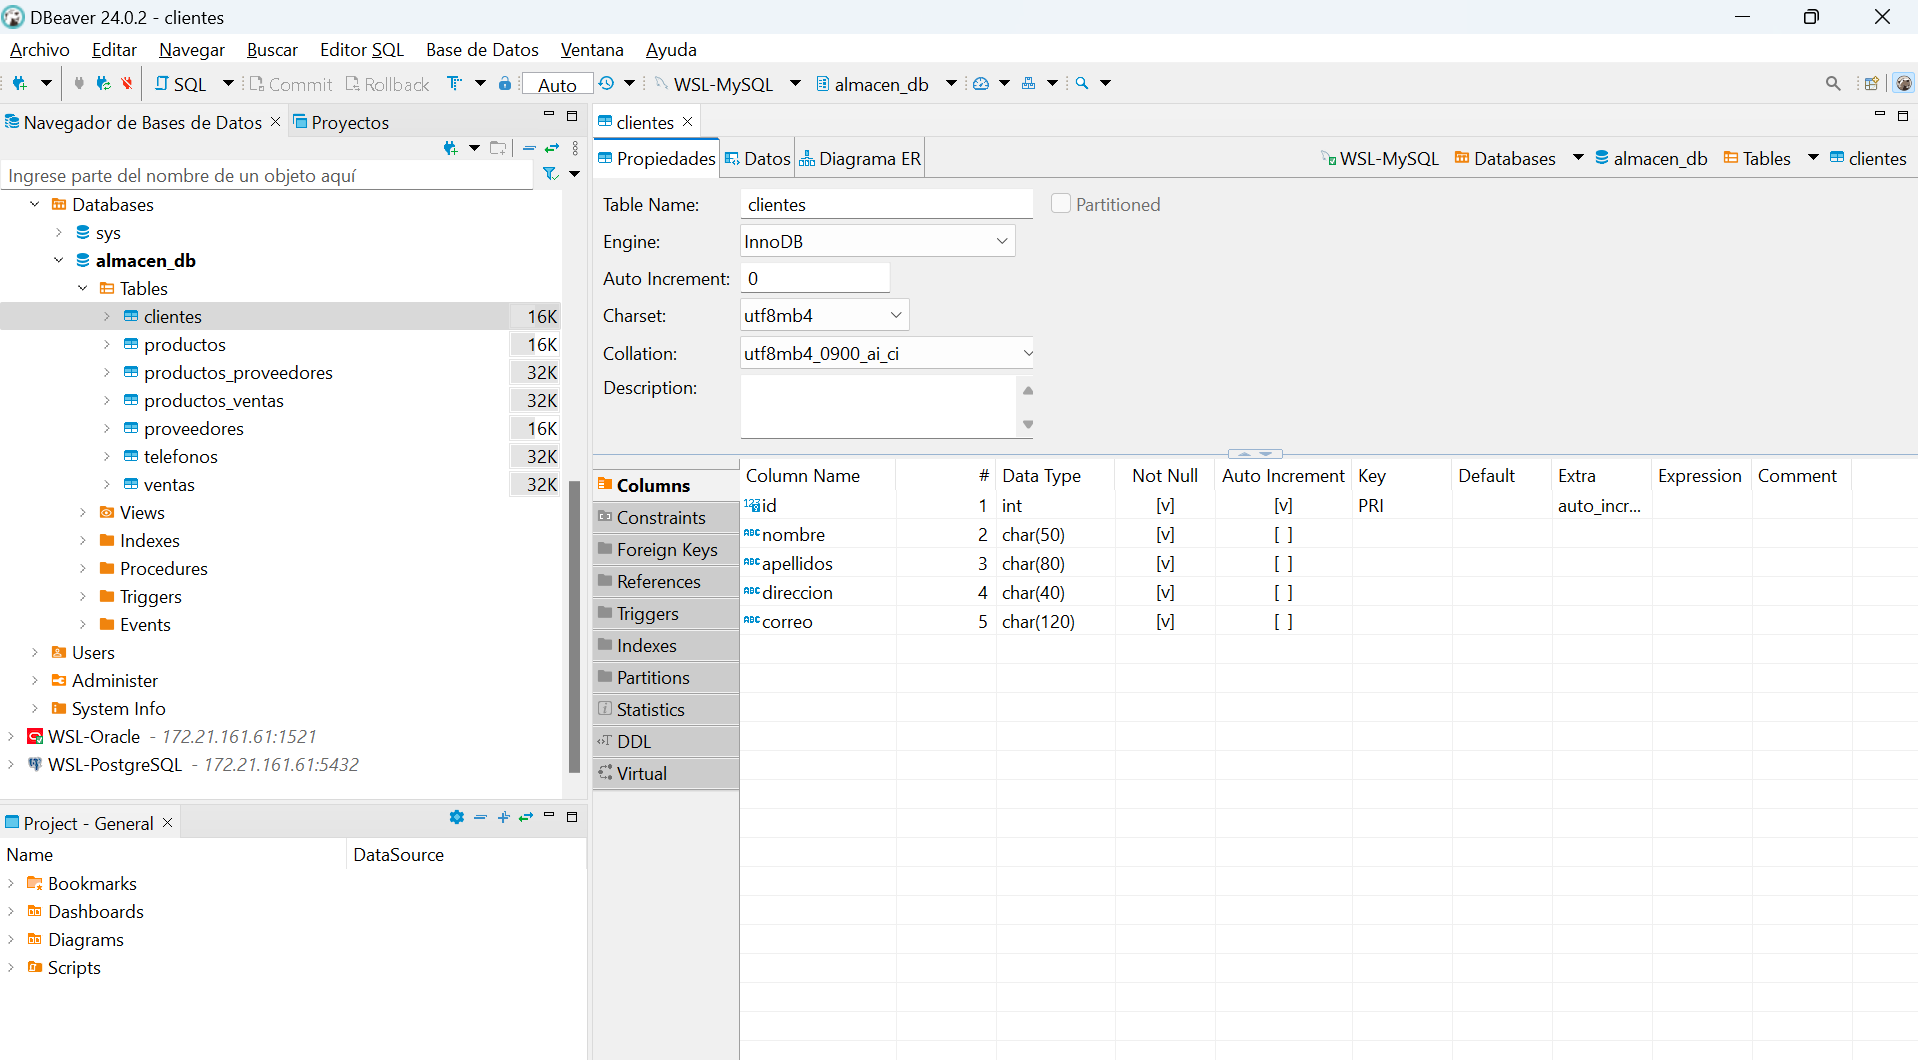Viewport: 1918px width, 1060px height.
Task: Click the transaction mode icon in toolbar
Action: 455,83
